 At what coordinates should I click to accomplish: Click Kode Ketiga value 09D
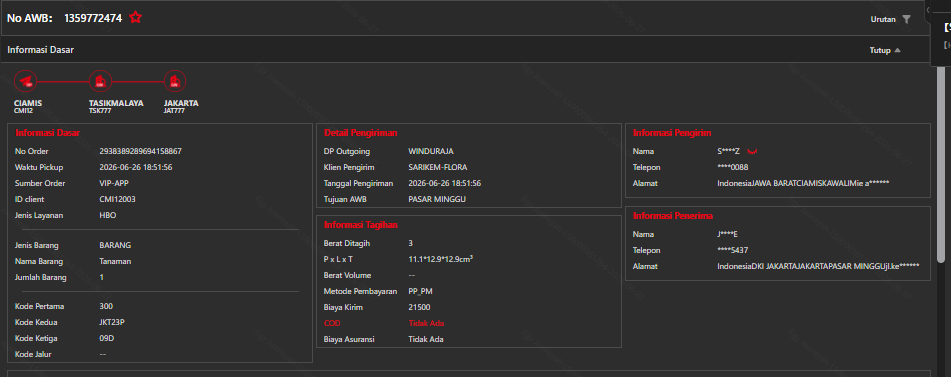click(x=107, y=338)
